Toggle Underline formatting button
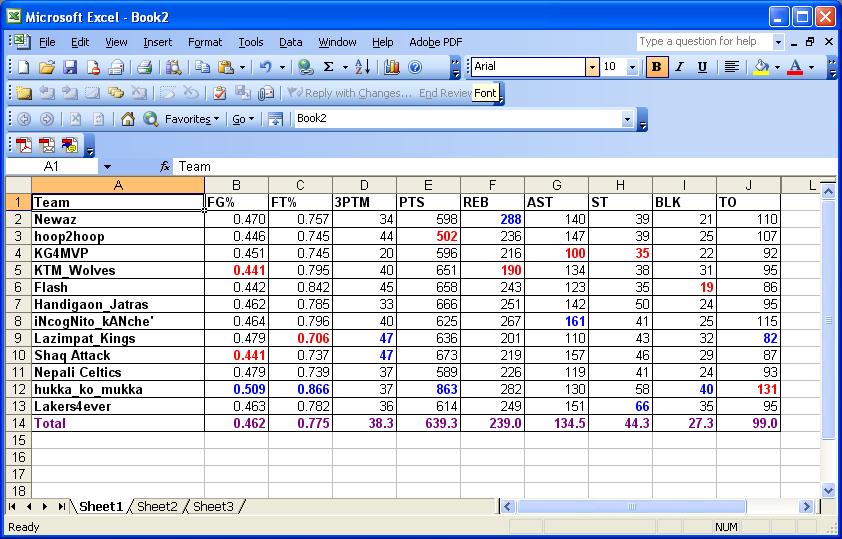 pyautogui.click(x=702, y=67)
